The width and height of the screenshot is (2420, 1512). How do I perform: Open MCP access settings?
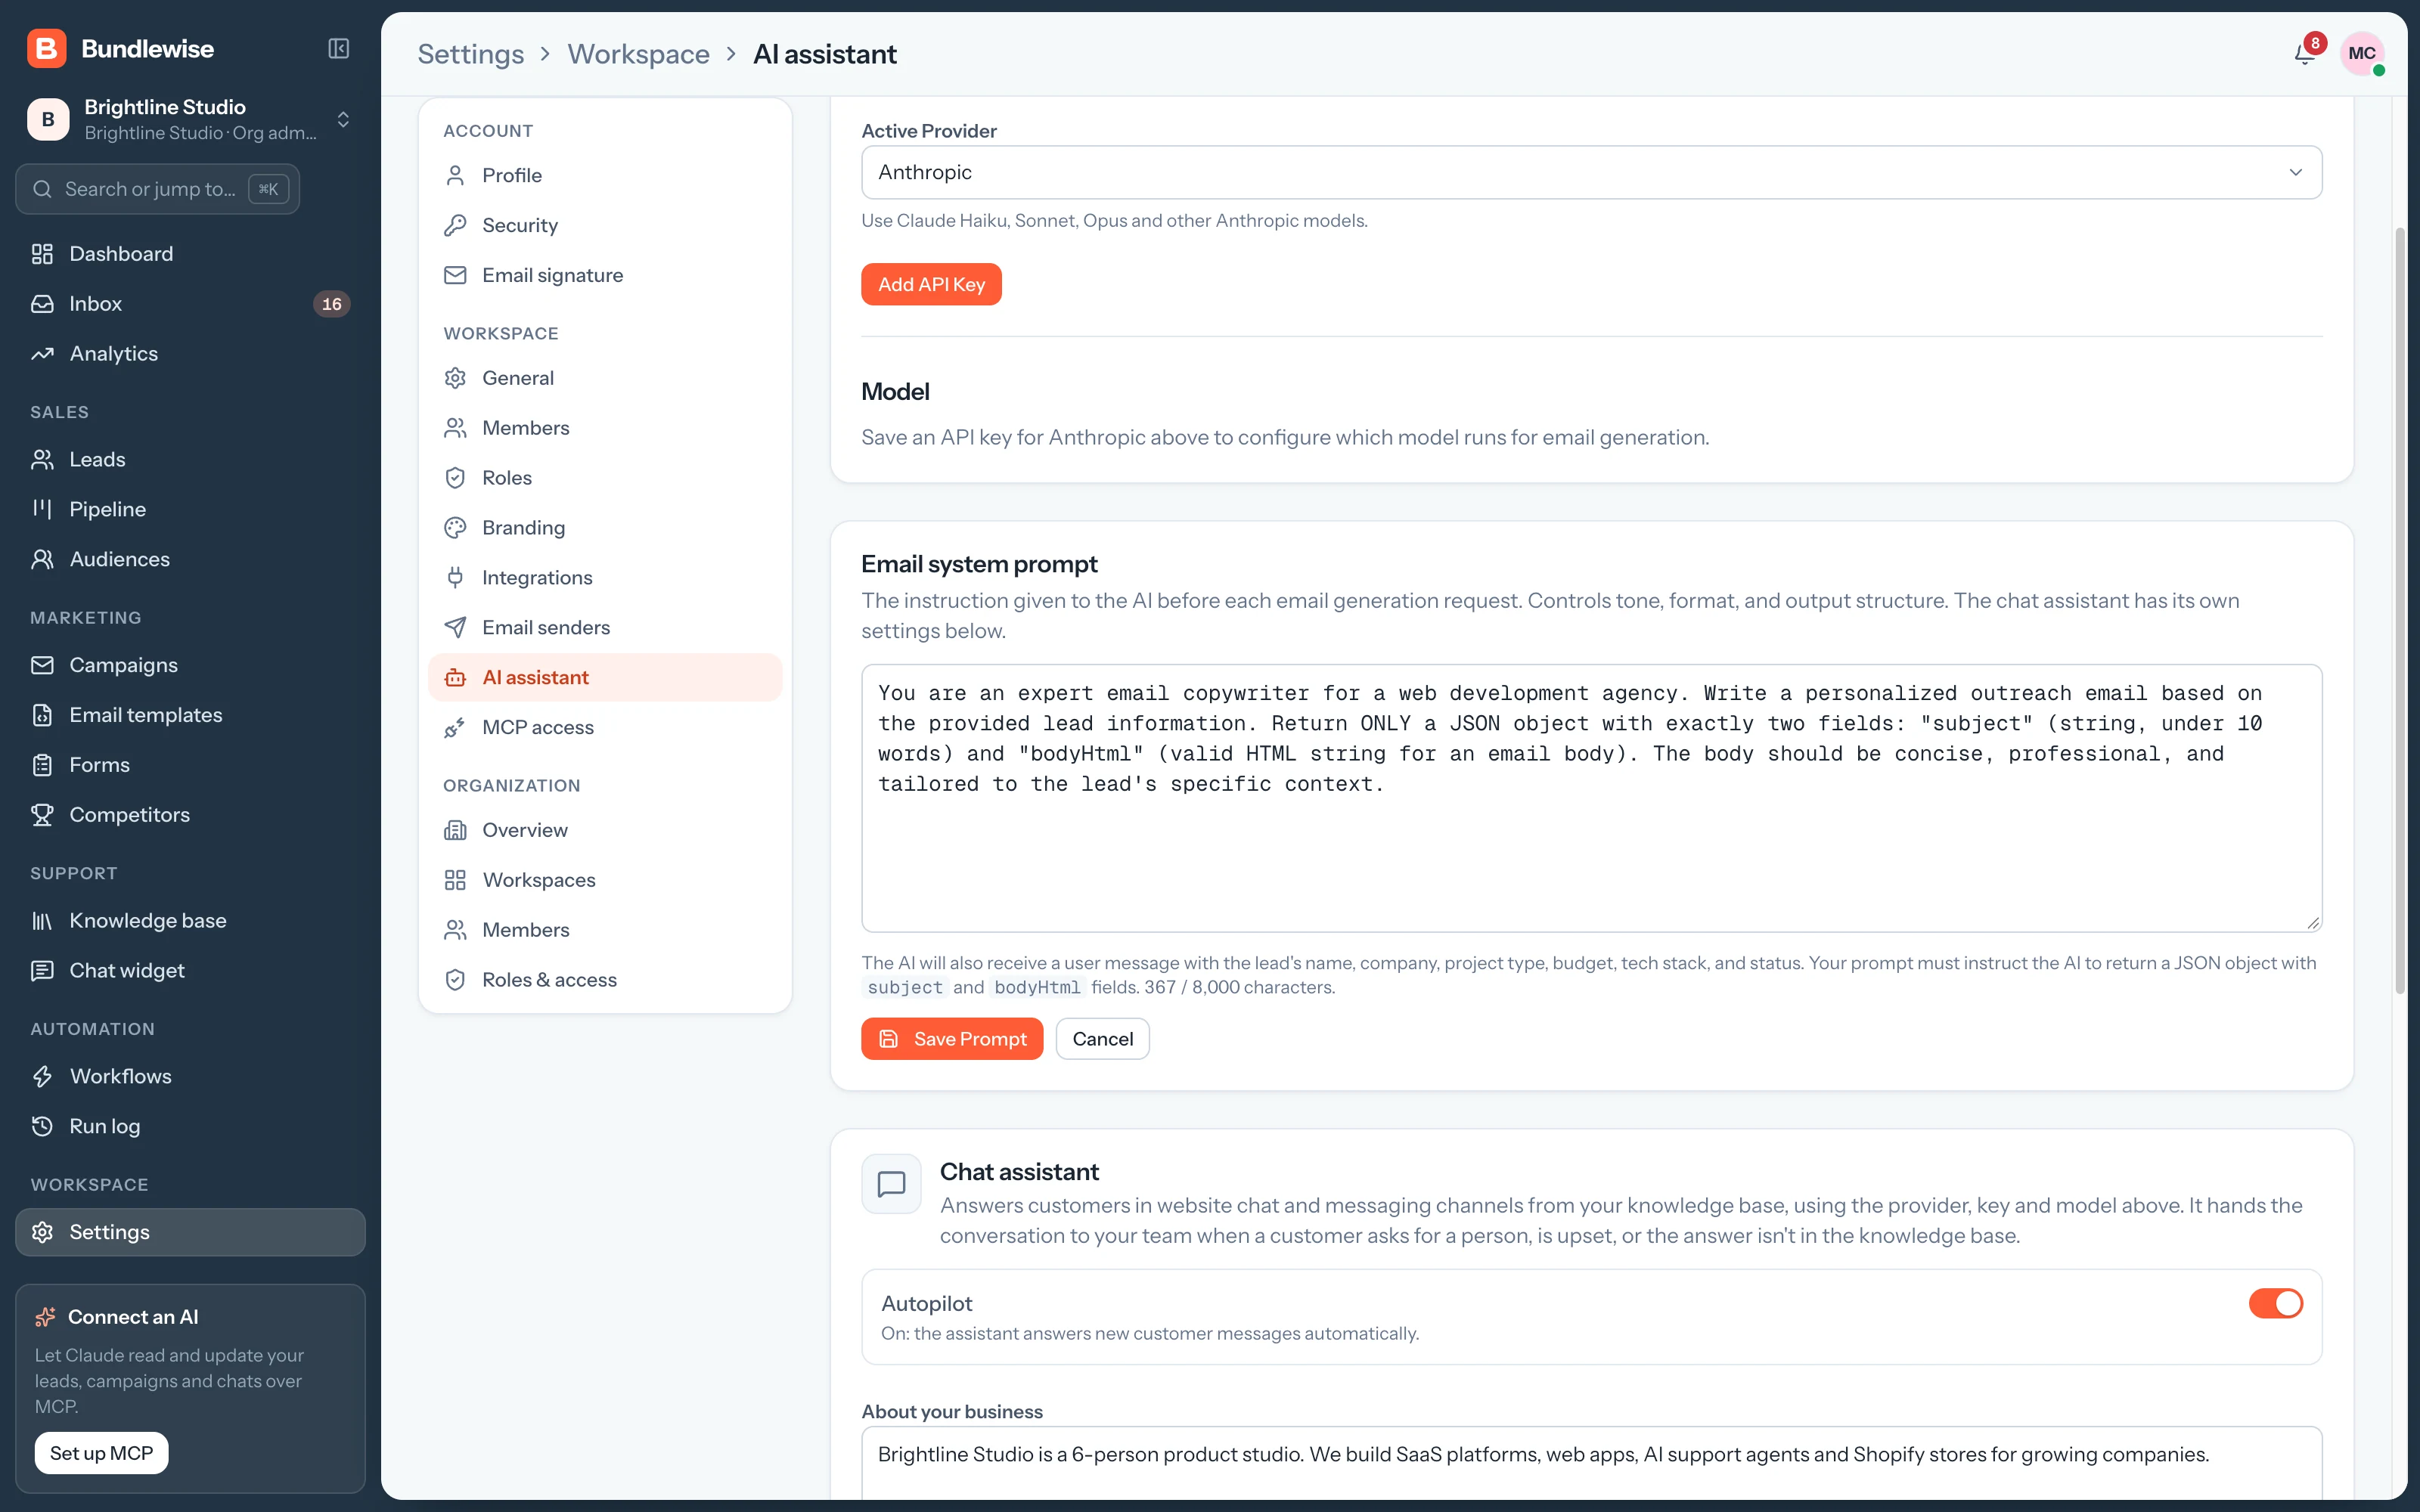tap(605, 728)
